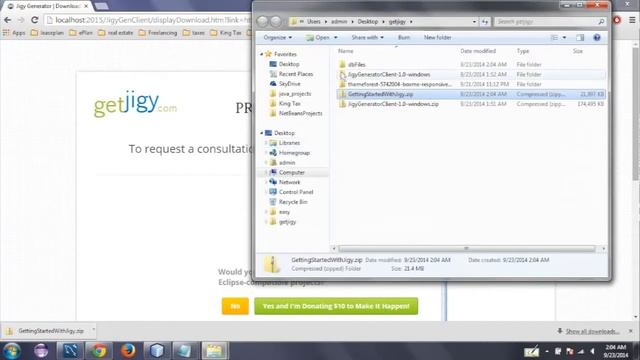
Task: Open Chrome hamburger menu icon
Action: click(632, 20)
